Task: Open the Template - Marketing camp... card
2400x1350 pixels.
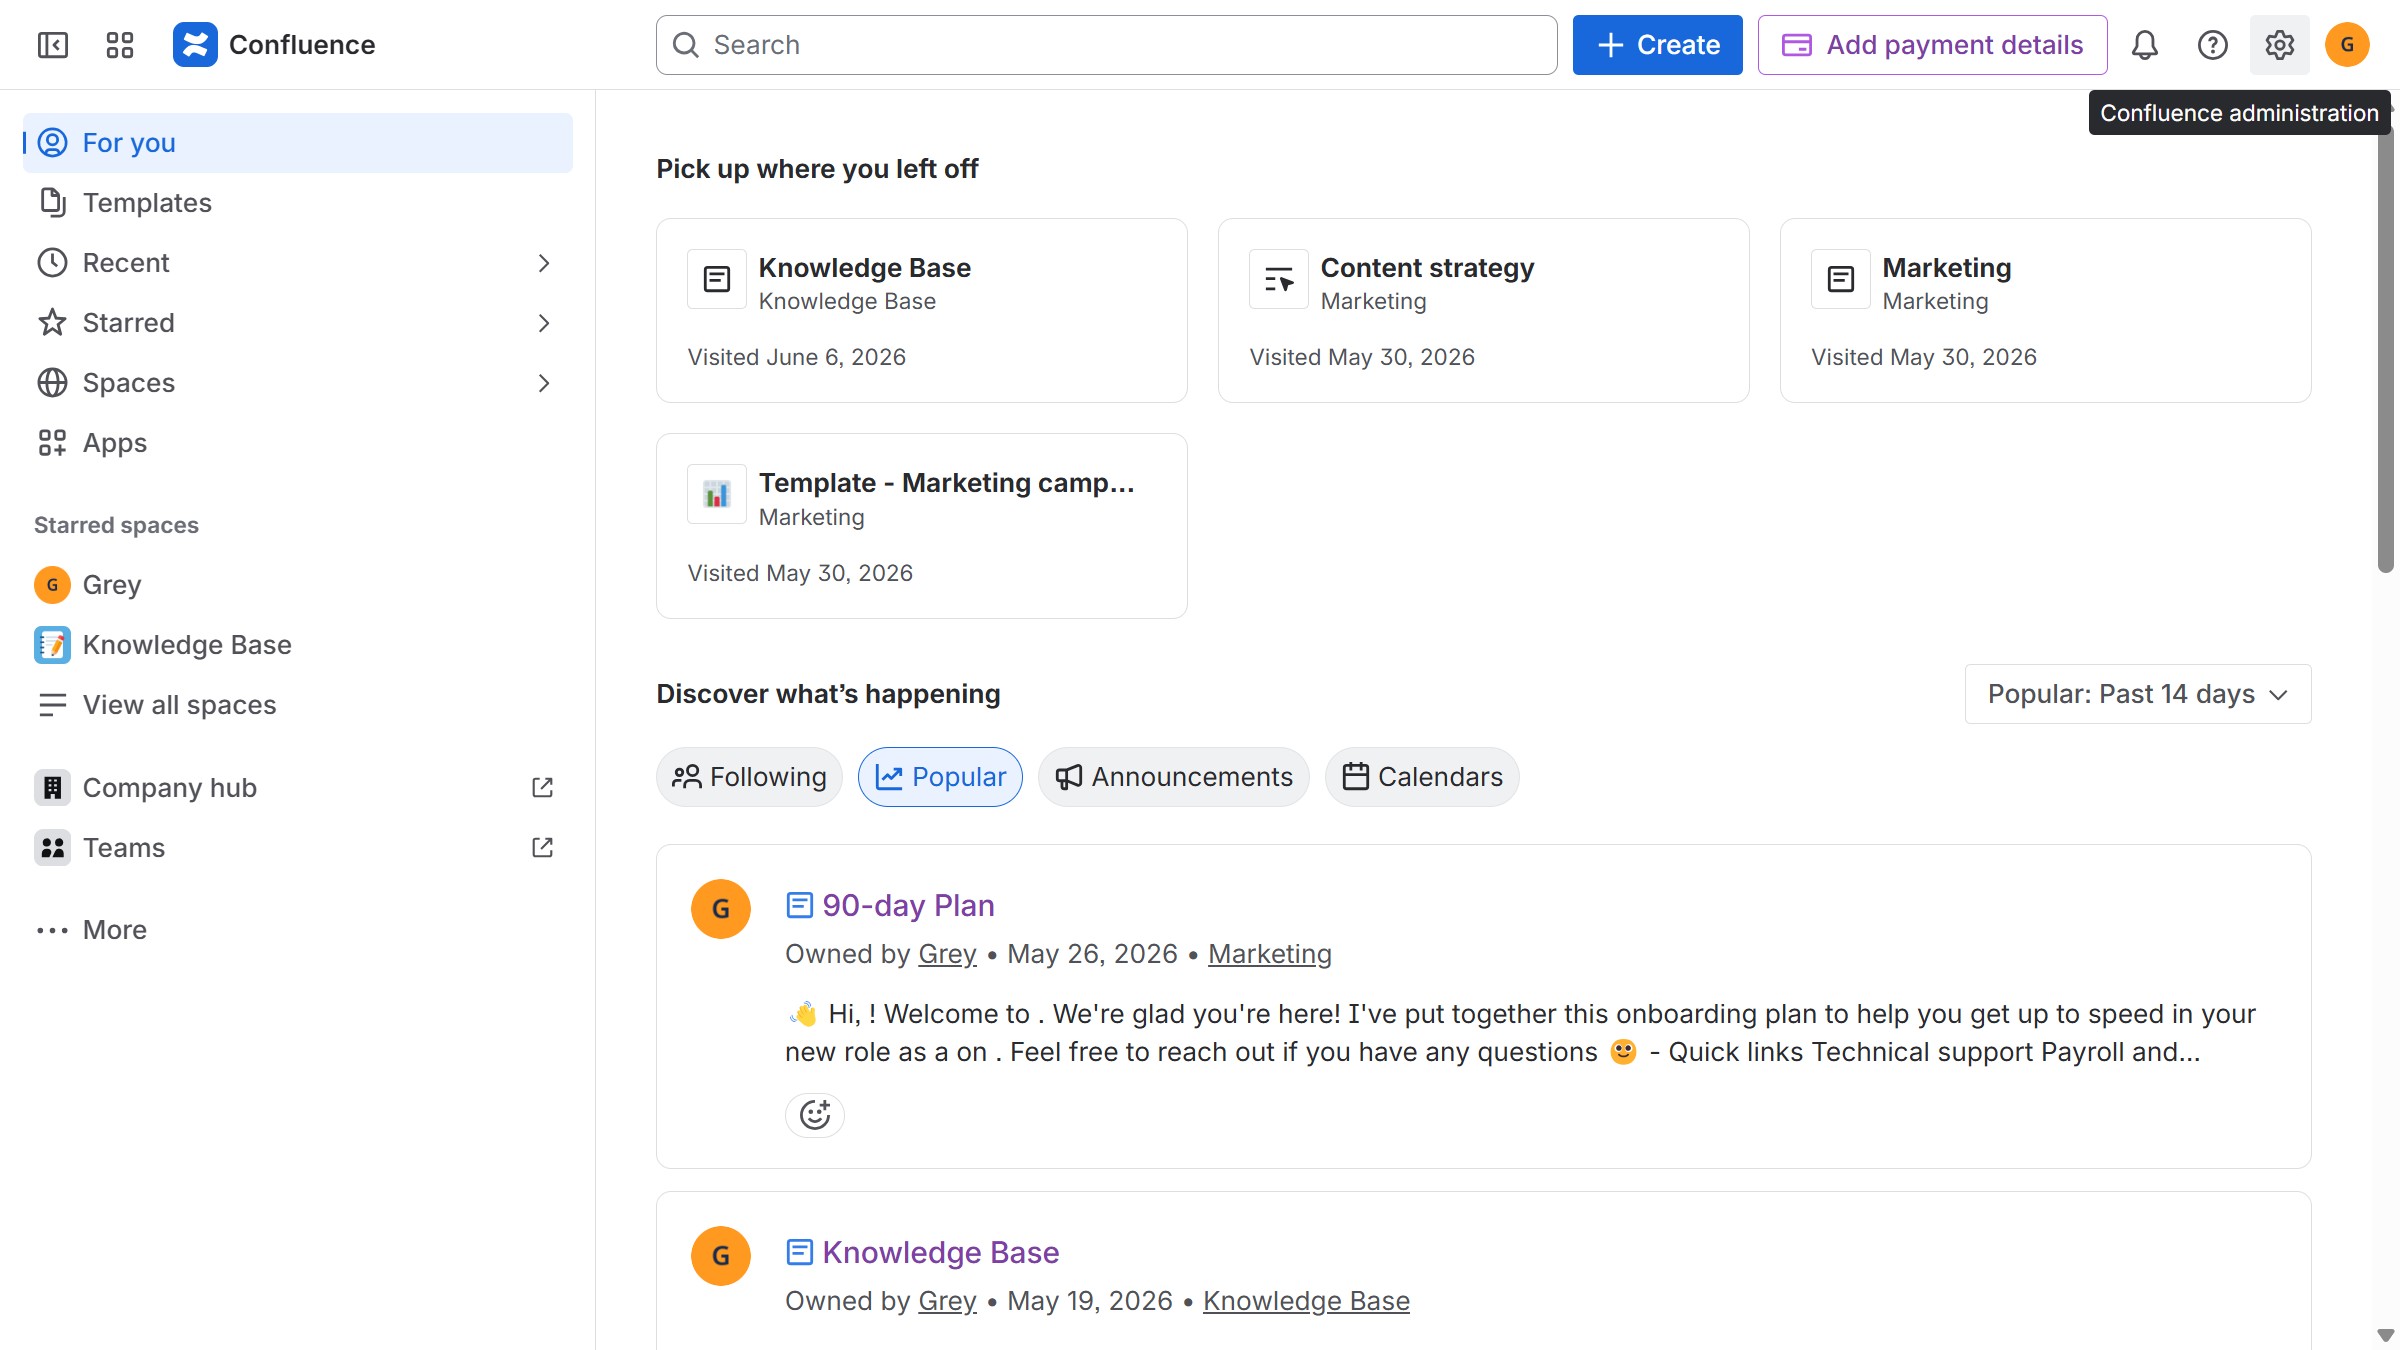Action: pyautogui.click(x=921, y=526)
